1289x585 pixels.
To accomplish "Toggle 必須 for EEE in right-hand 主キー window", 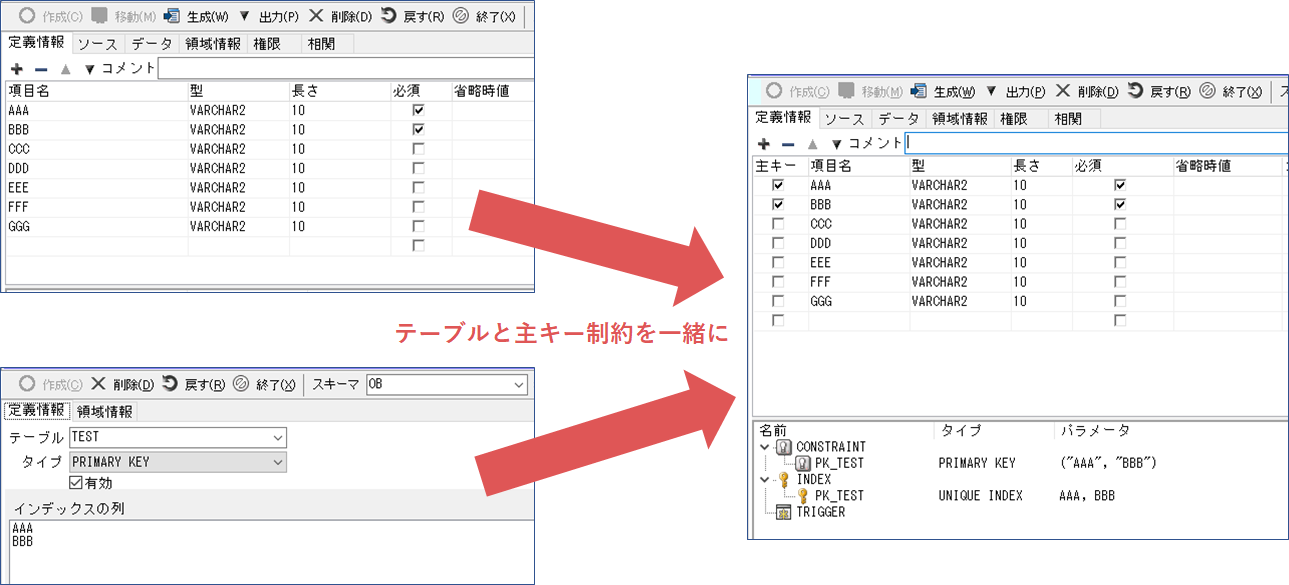I will click(x=1120, y=262).
